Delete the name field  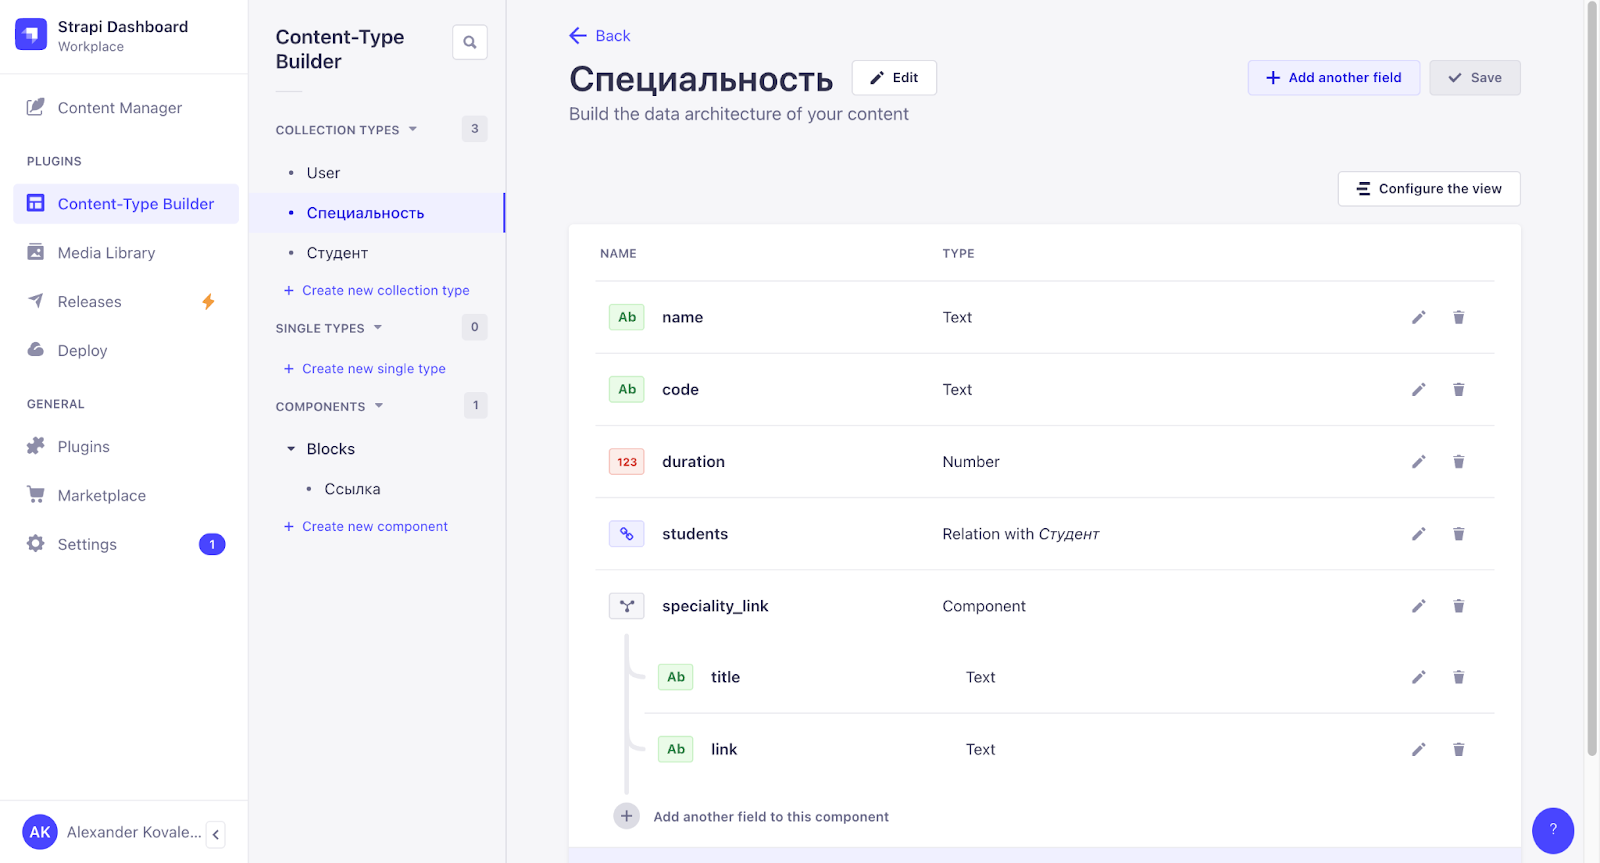click(1459, 318)
